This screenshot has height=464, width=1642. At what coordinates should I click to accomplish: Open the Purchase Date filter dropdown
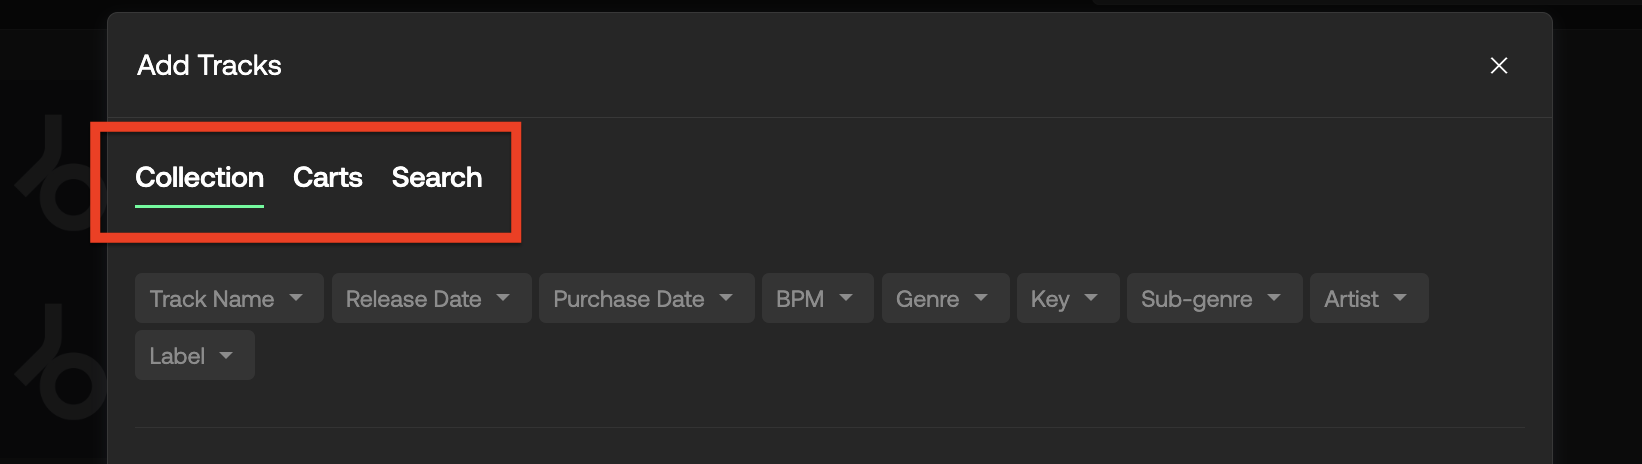point(646,298)
